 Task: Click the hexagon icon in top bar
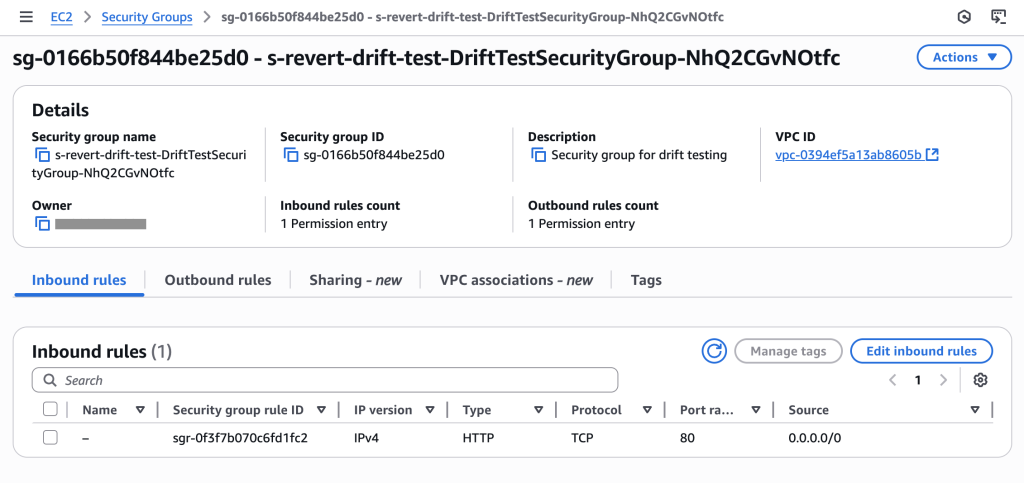(x=964, y=17)
